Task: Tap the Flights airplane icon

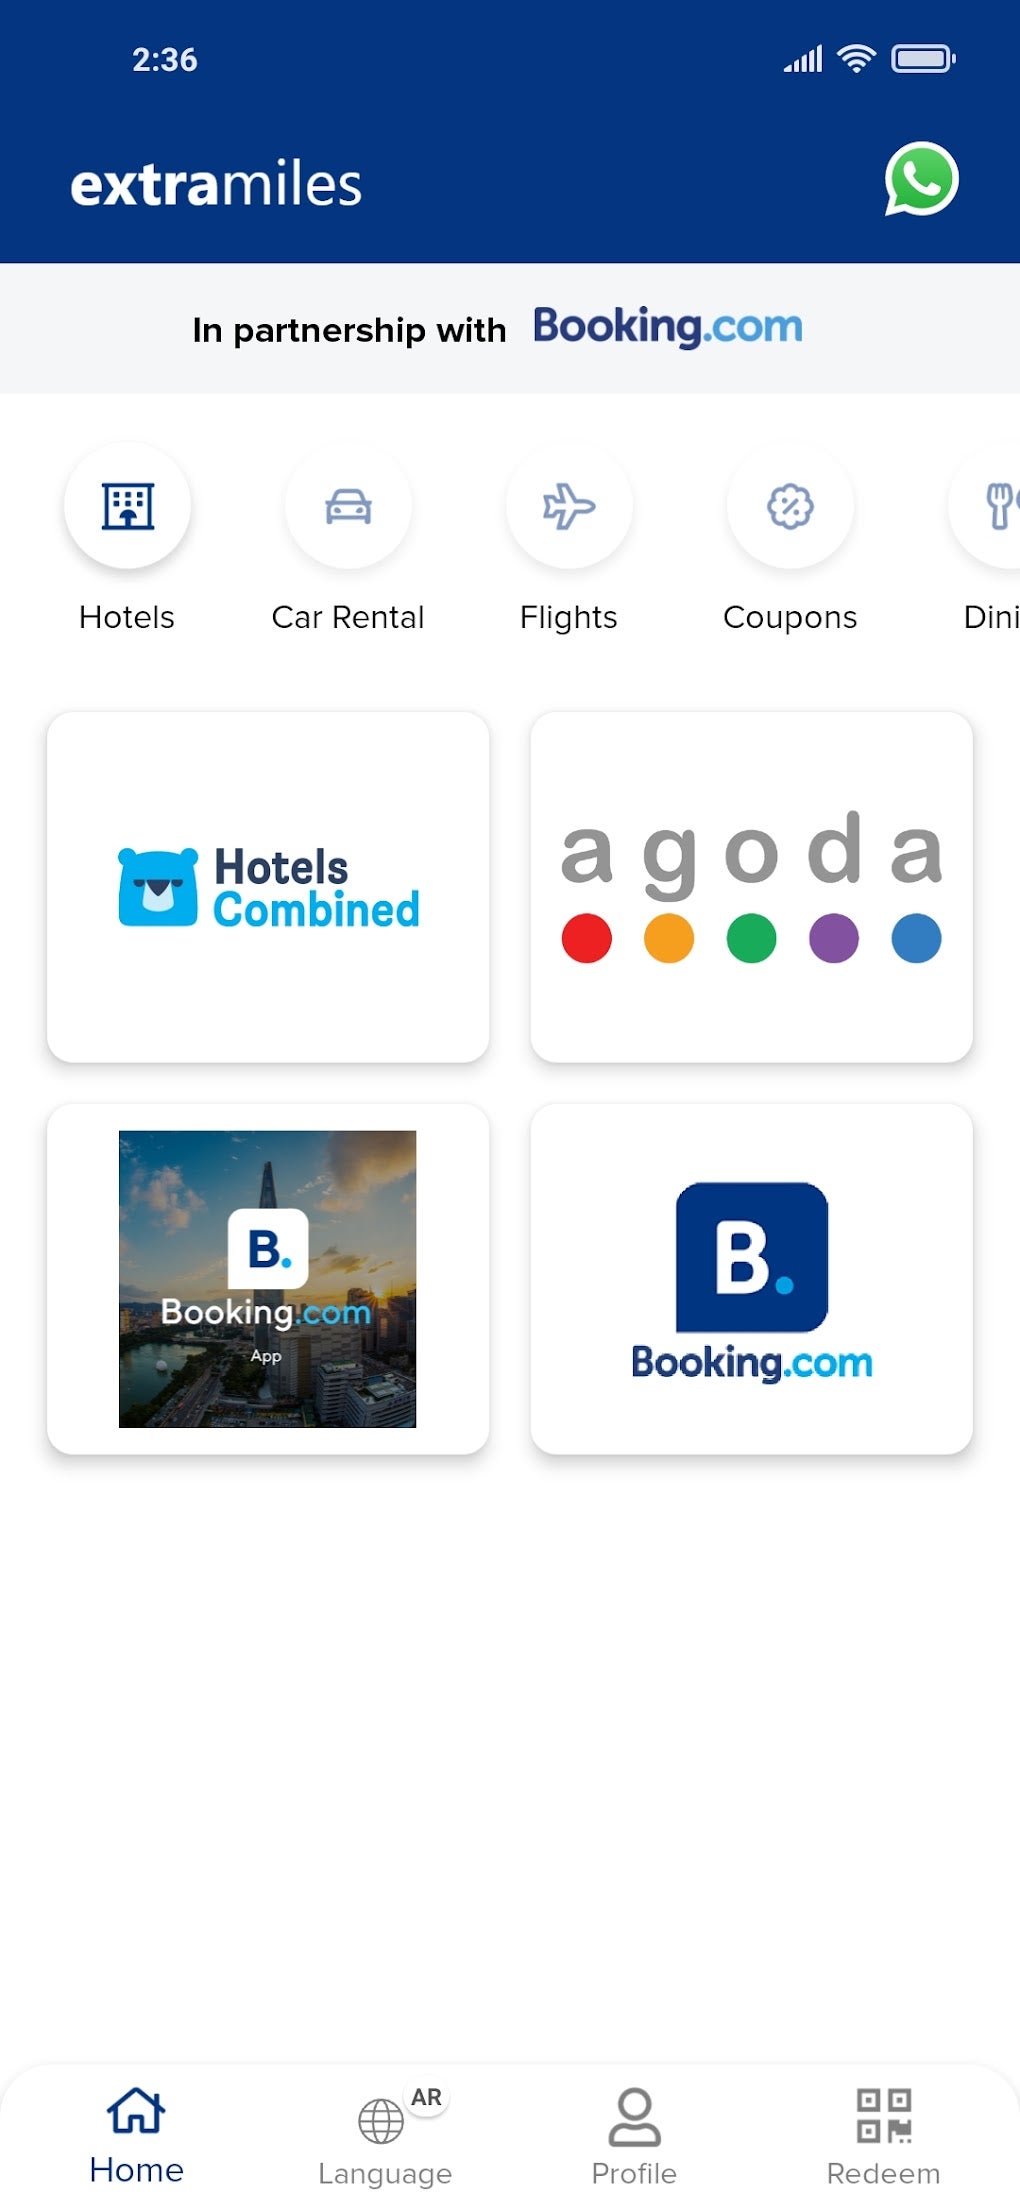Action: [569, 506]
